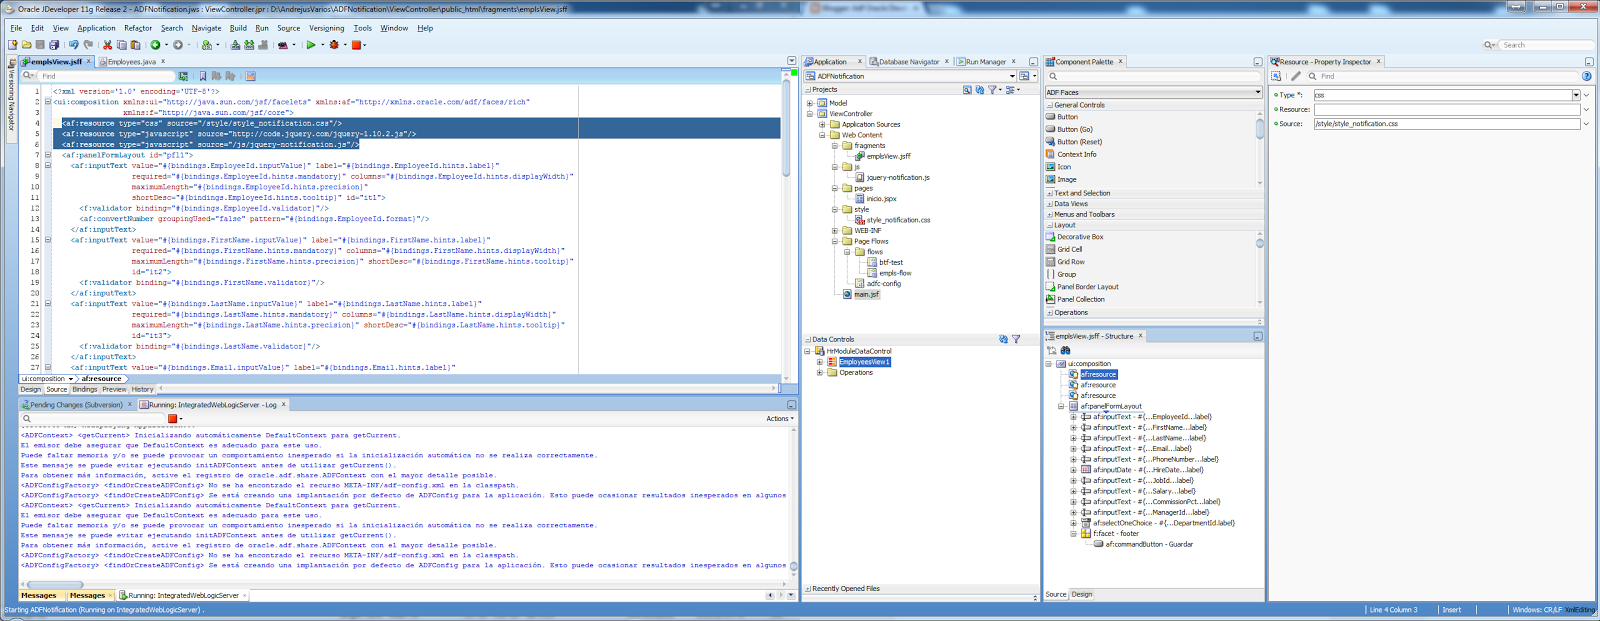Click the red terminate icon in log toolbar
Viewport: 1600px width, 621px height.
[172, 418]
